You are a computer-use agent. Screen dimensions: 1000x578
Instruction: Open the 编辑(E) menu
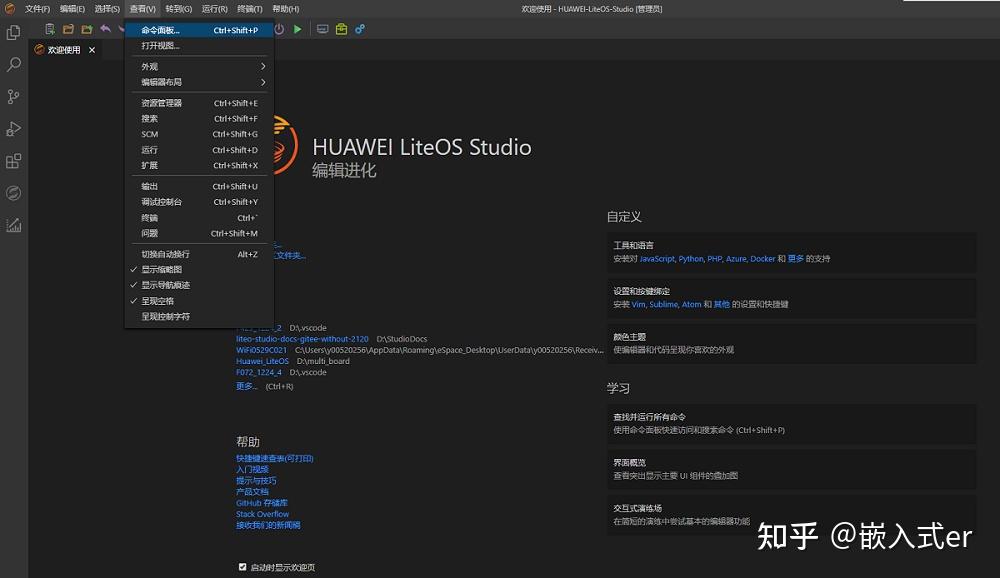click(x=72, y=9)
